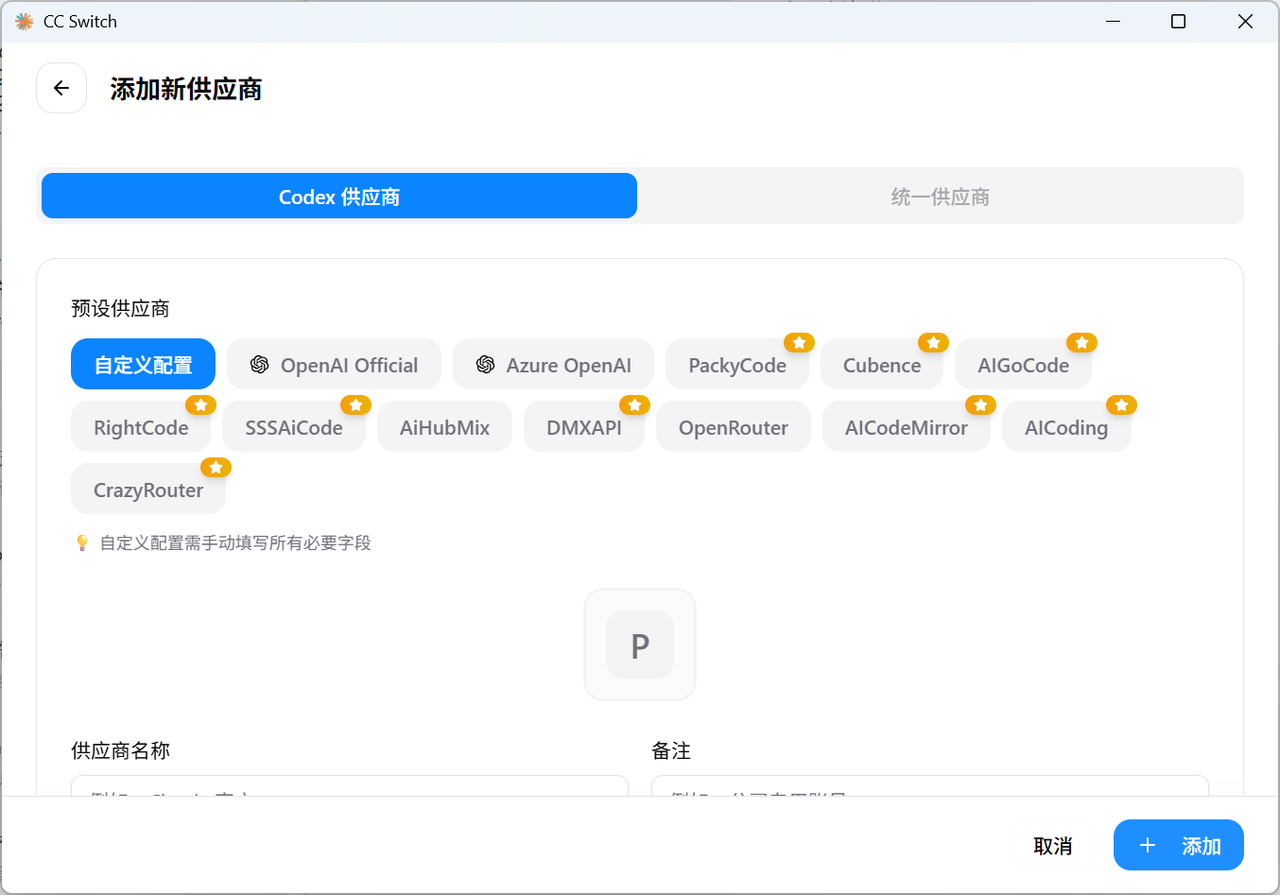Pick the AiHubMix preset
Screen dimensions: 1280x895
click(445, 427)
